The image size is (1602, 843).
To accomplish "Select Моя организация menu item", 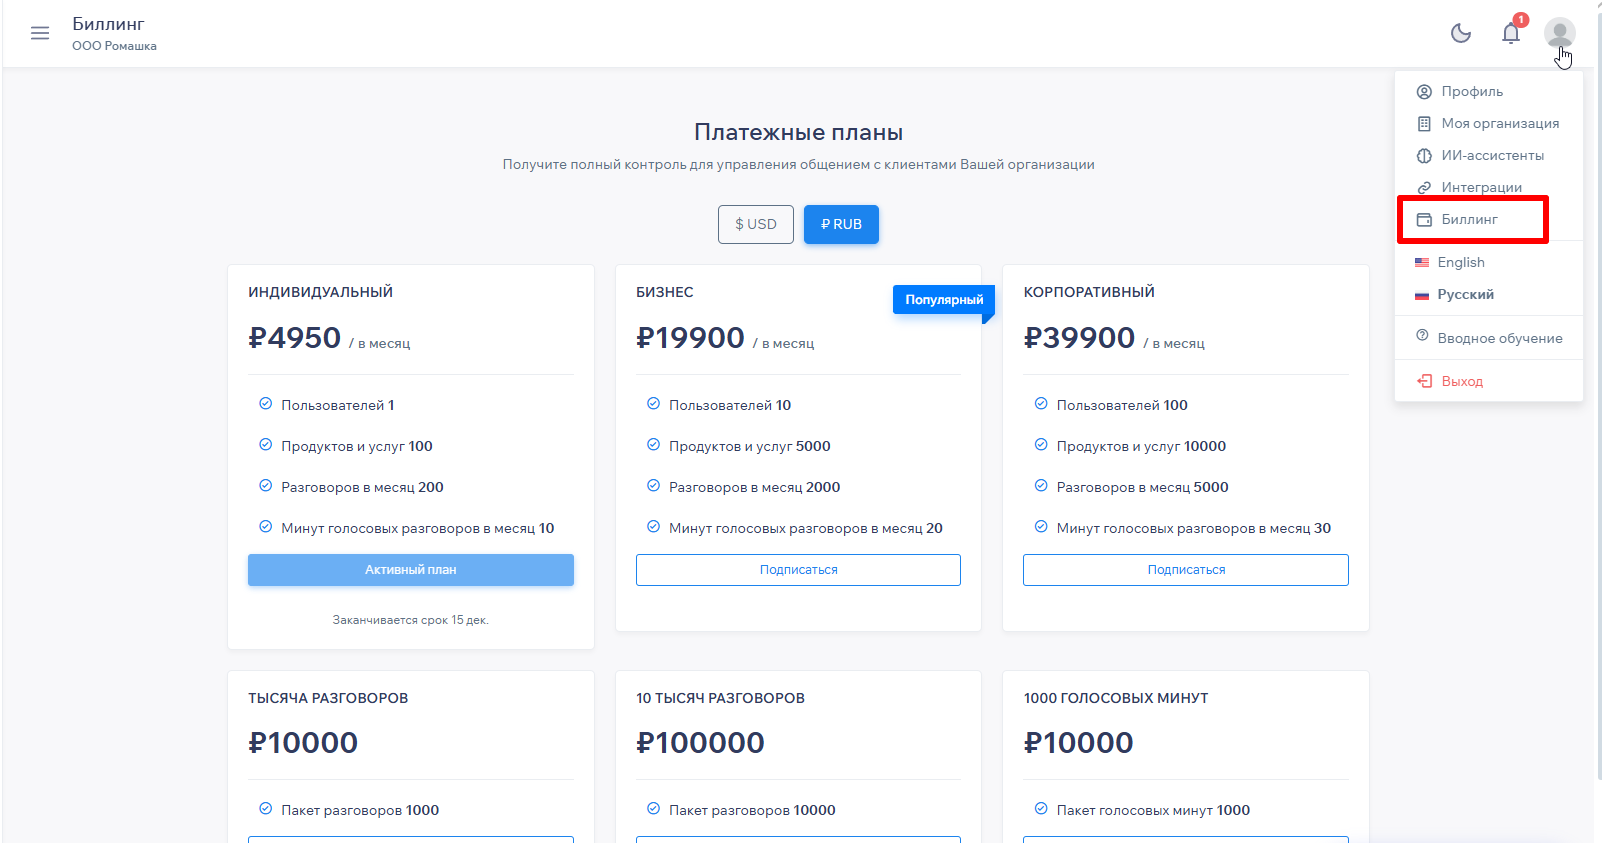I will (1499, 123).
